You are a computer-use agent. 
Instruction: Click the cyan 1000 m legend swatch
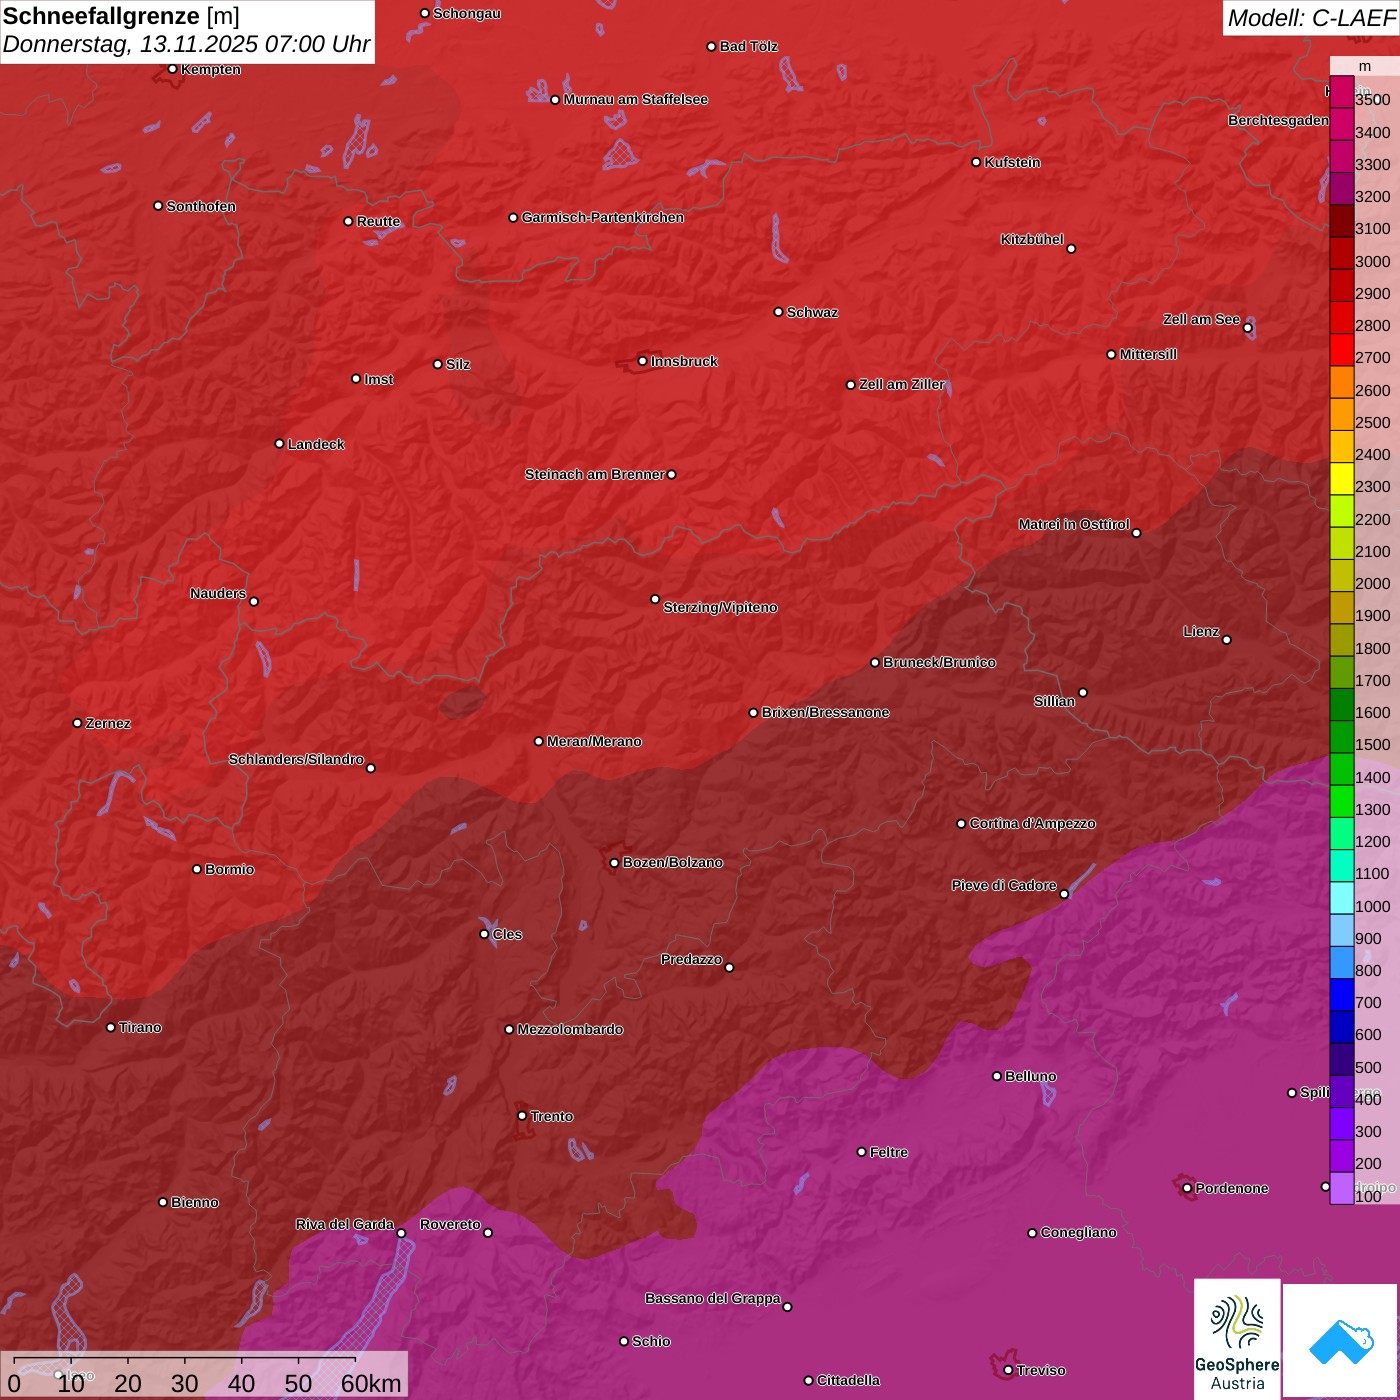pos(1342,898)
